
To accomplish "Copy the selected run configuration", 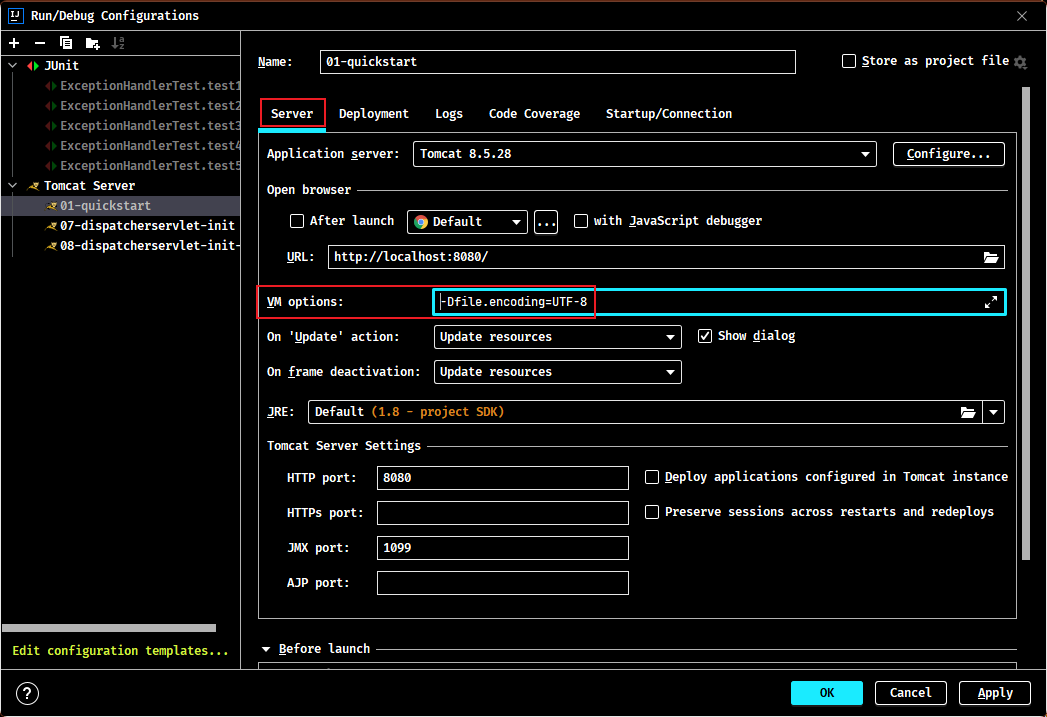I will click(65, 43).
